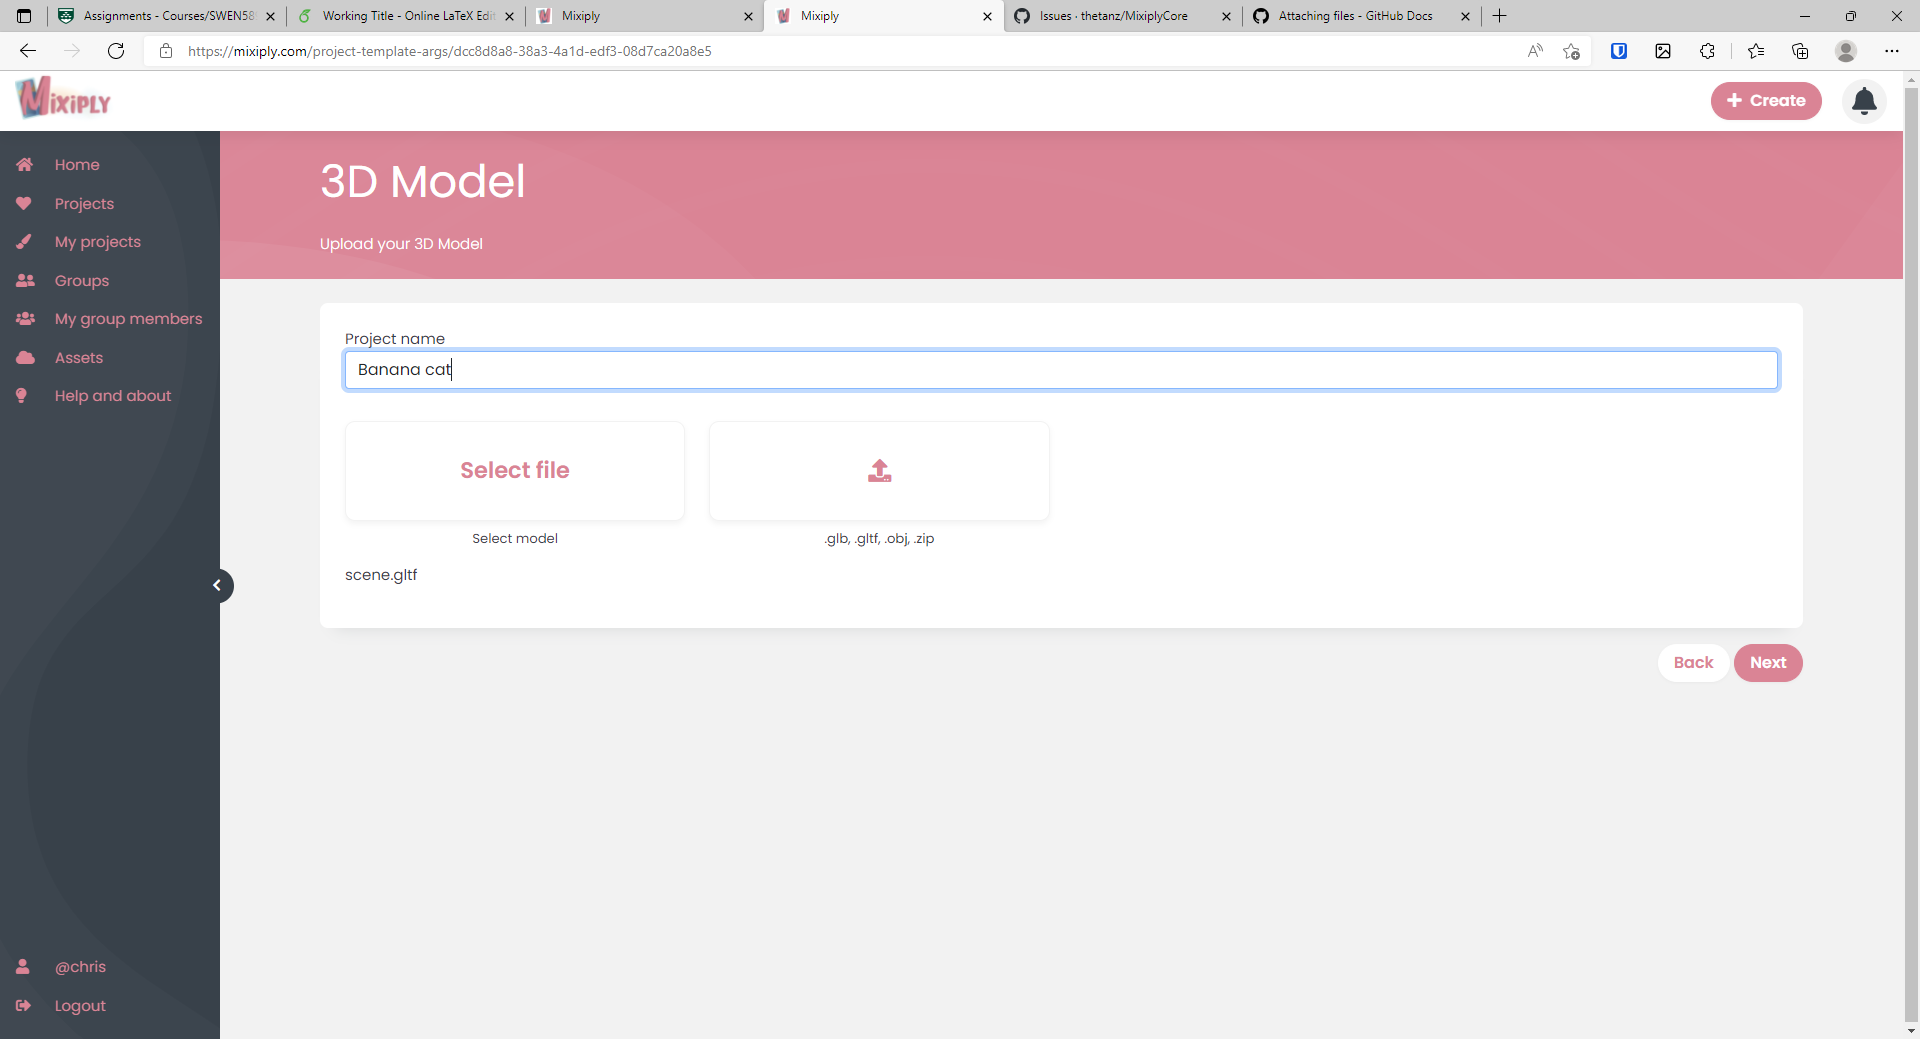
Task: Open the Groups page
Action: tap(82, 281)
